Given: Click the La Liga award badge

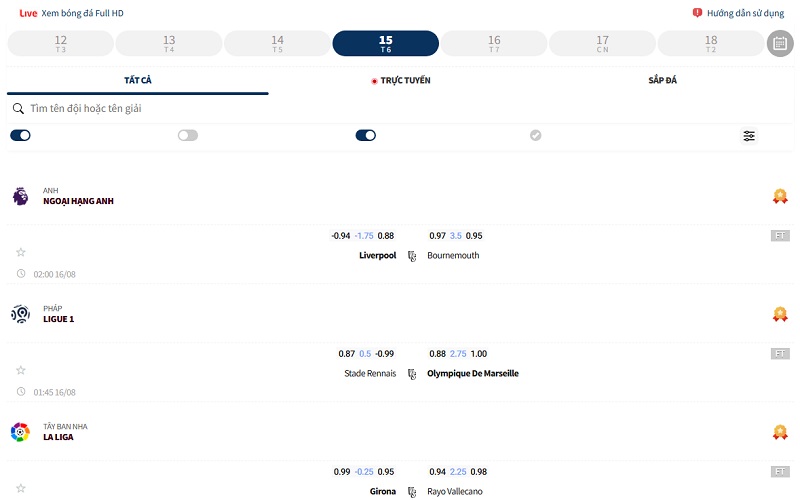Looking at the screenshot, I should pos(780,432).
